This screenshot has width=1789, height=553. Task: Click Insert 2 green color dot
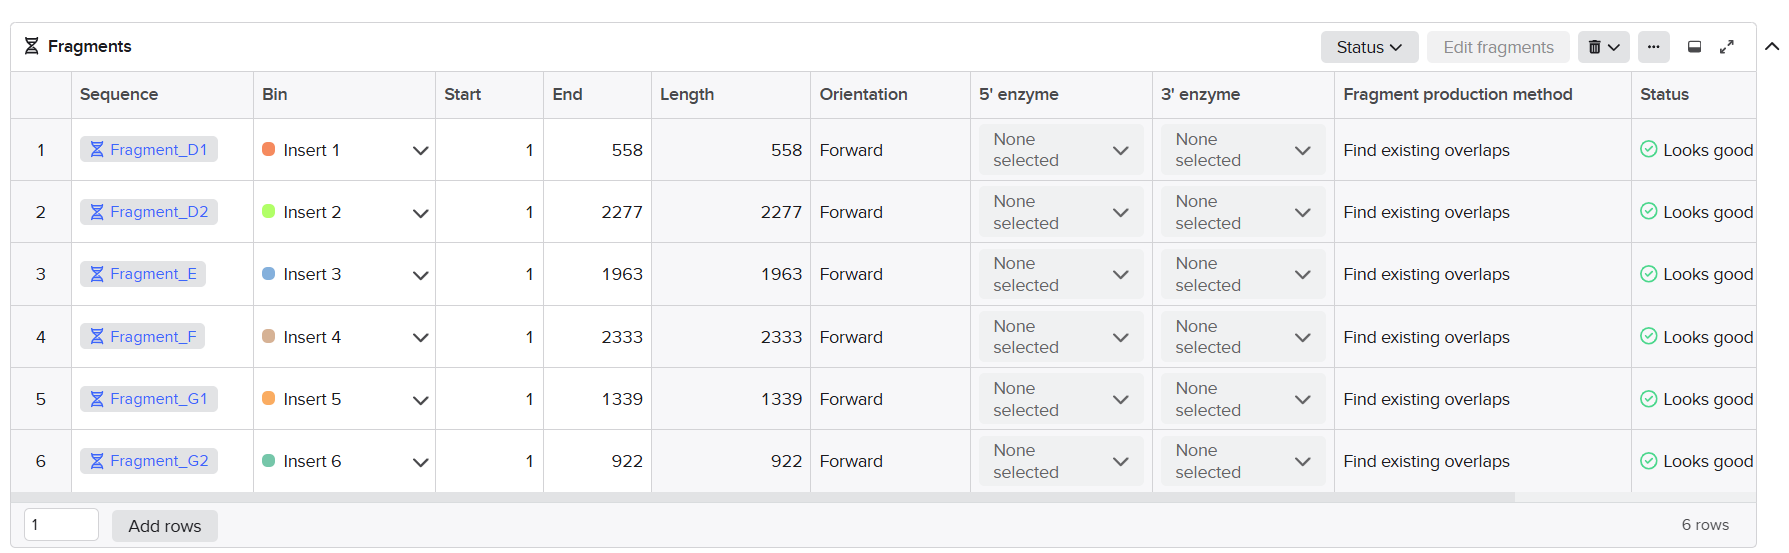(x=269, y=211)
